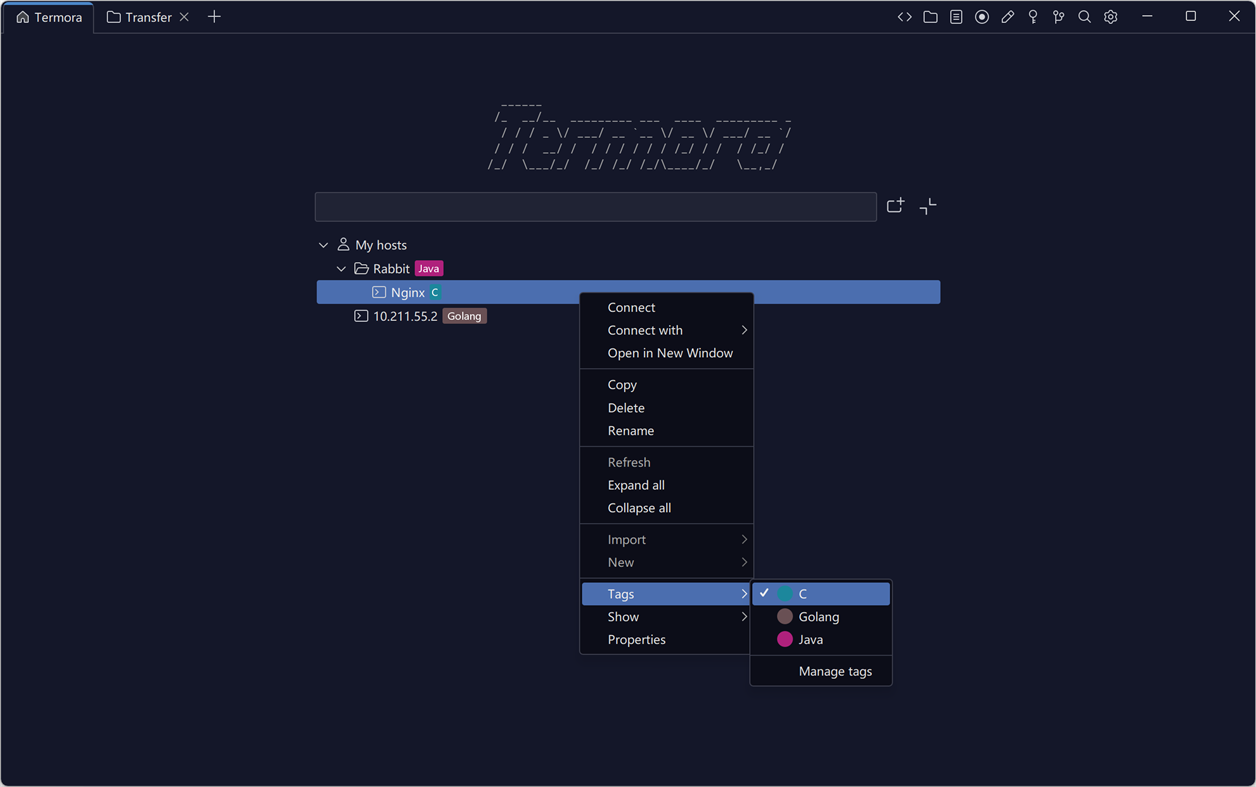Select the Golang tag label in submenu
The width and height of the screenshot is (1256, 787).
(x=819, y=617)
